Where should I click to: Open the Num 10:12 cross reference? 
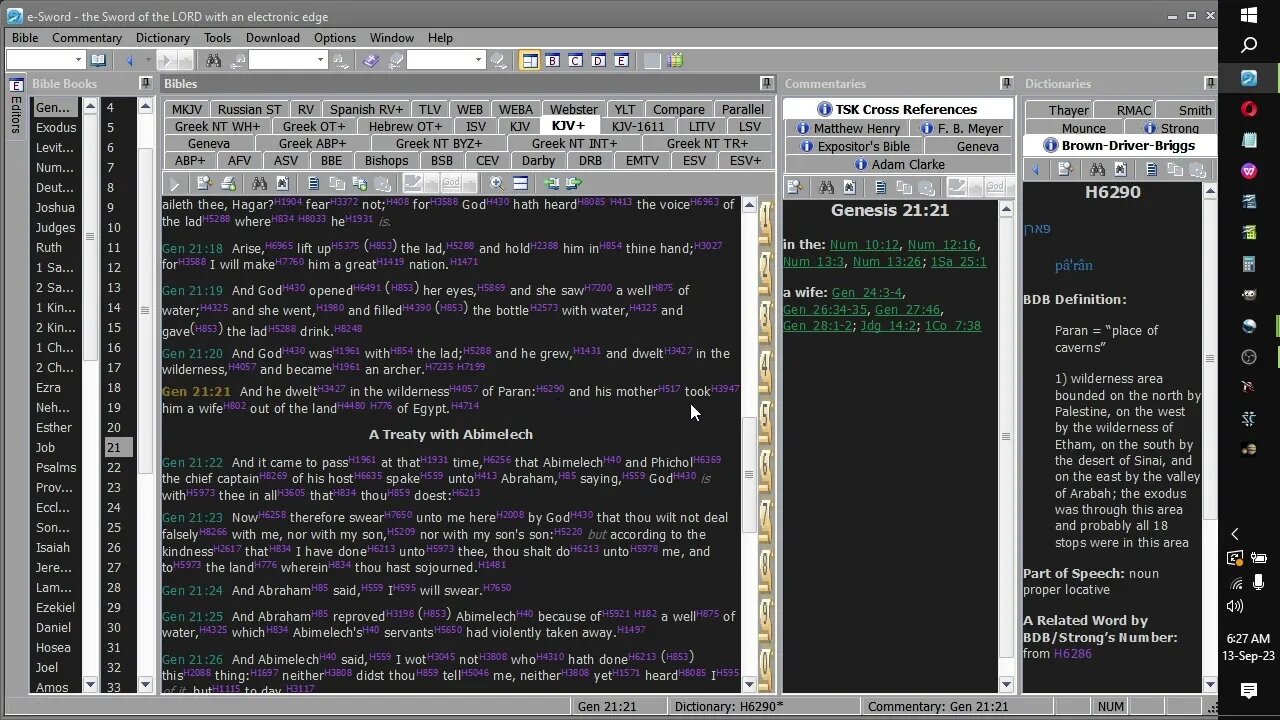(865, 244)
